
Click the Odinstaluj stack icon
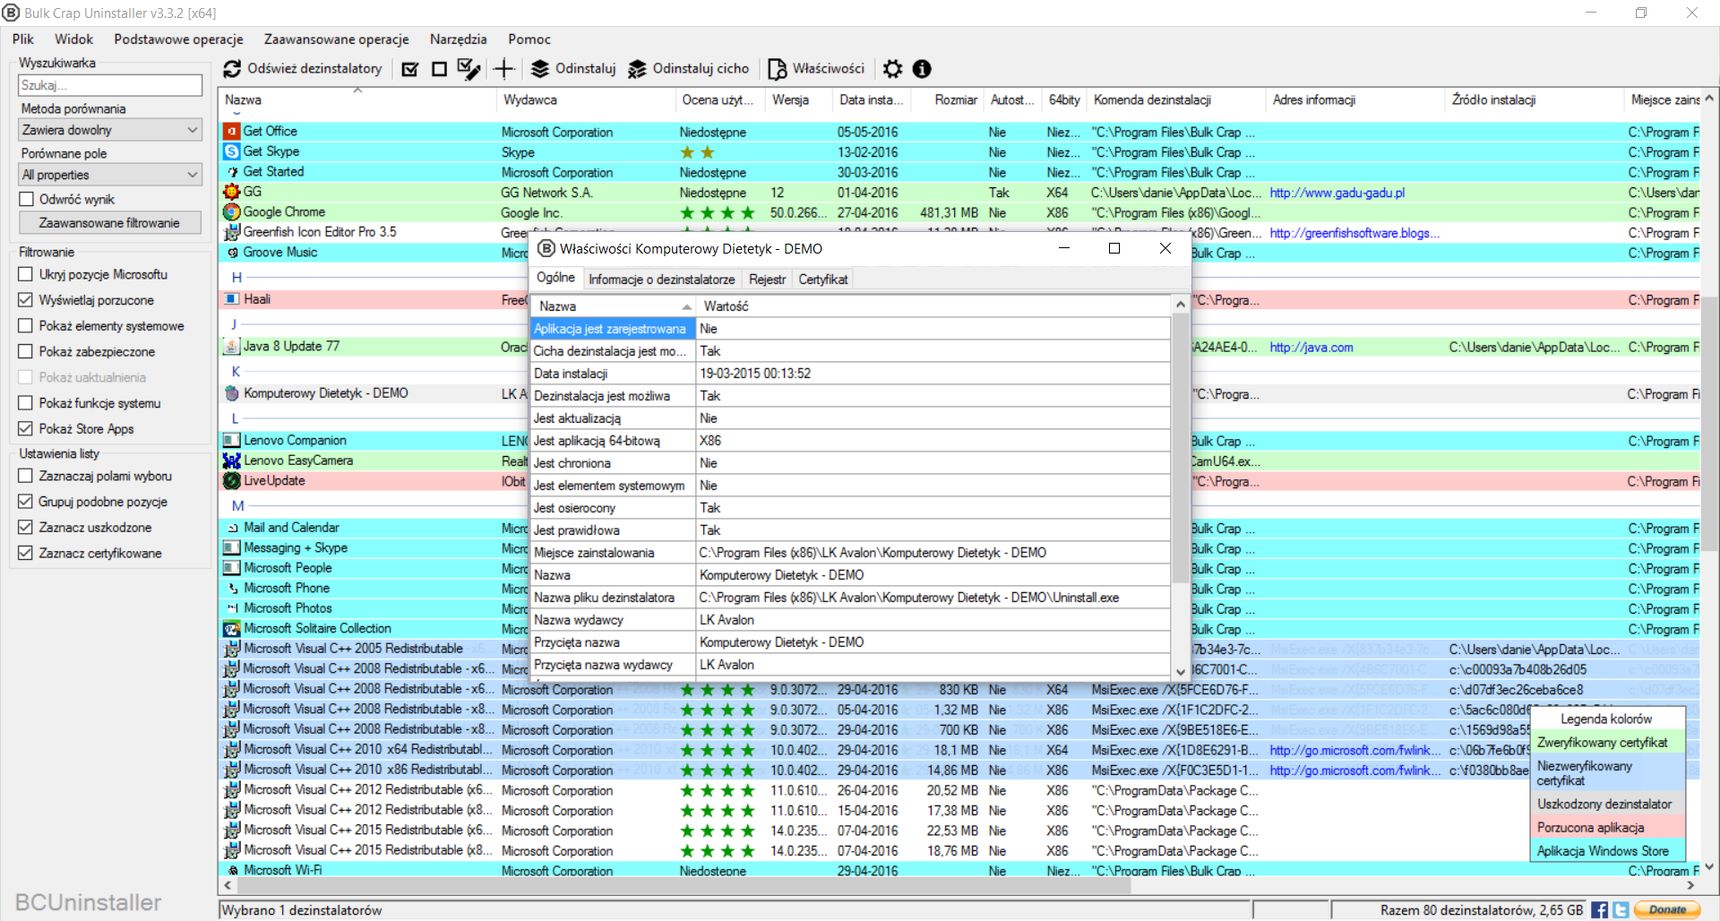[x=540, y=69]
